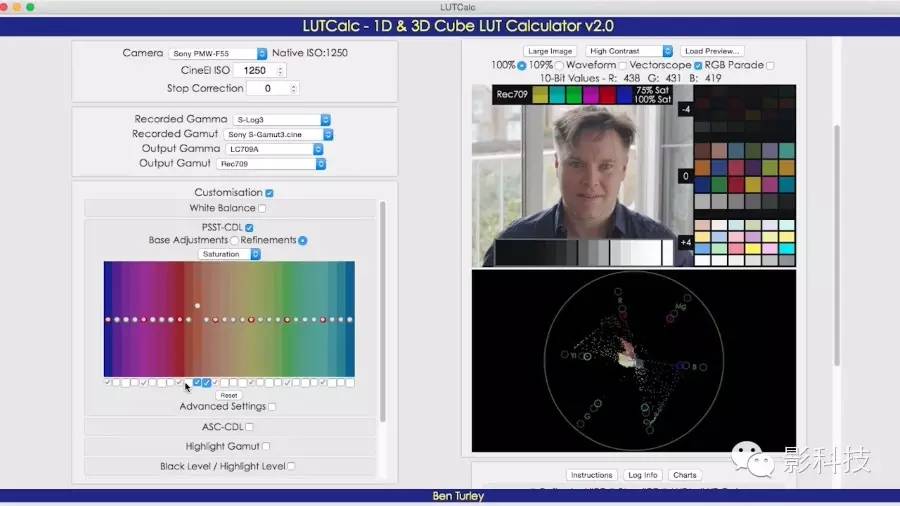The height and width of the screenshot is (506, 900).
Task: Click the Reset button under the color strip
Action: point(229,395)
